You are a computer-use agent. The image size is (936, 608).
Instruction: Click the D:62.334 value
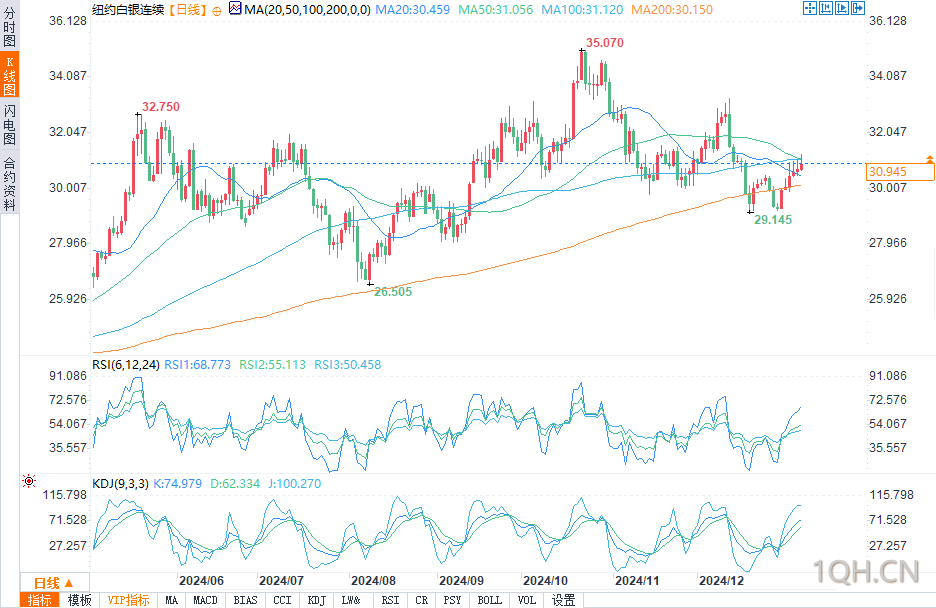point(235,483)
